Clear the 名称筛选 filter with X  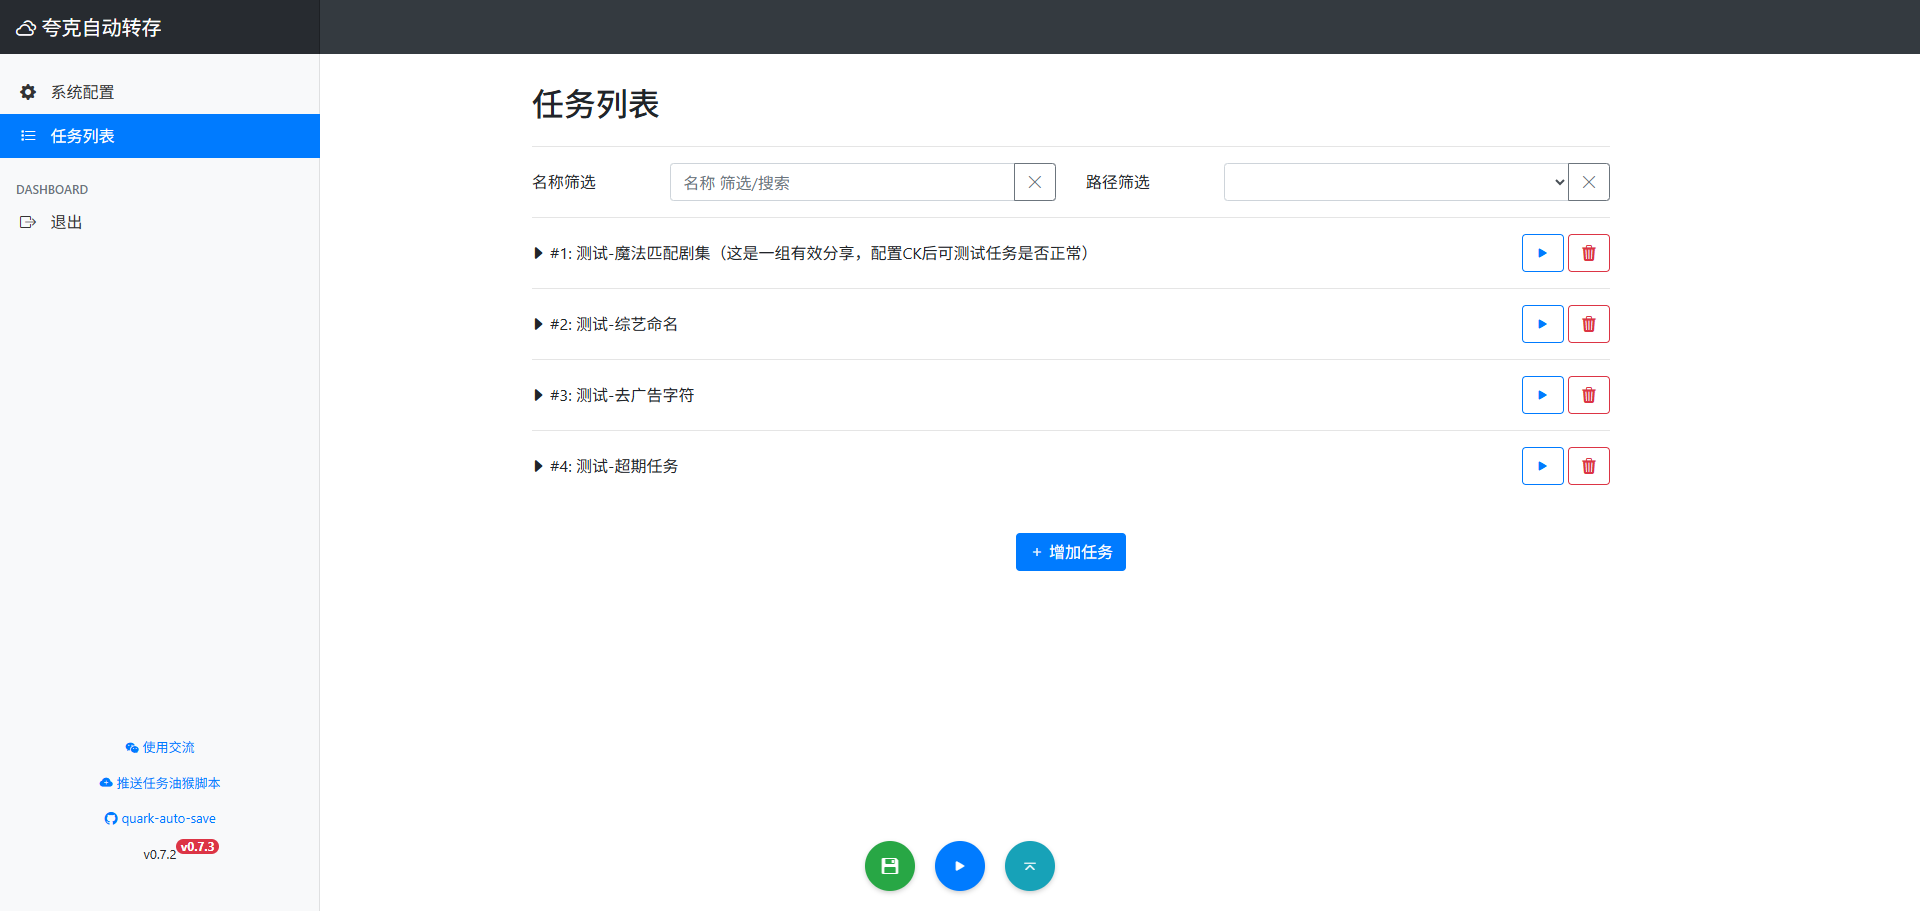1034,182
